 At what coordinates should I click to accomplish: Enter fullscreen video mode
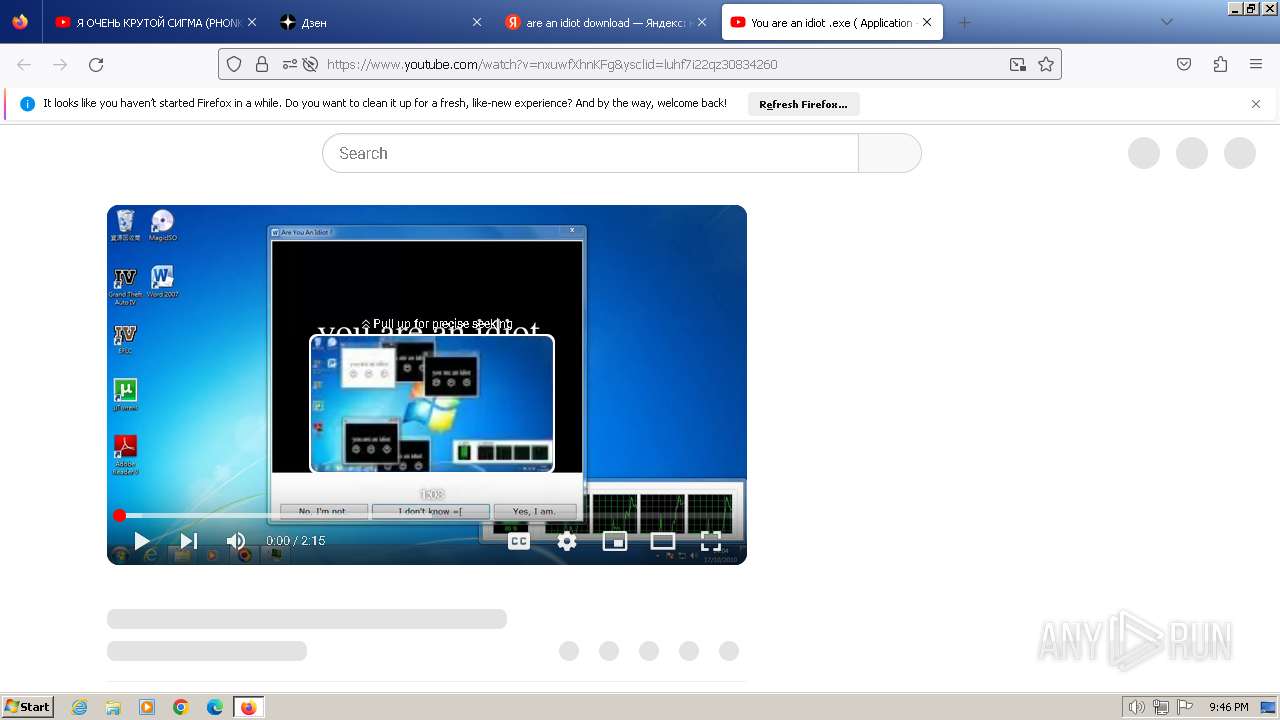[711, 541]
